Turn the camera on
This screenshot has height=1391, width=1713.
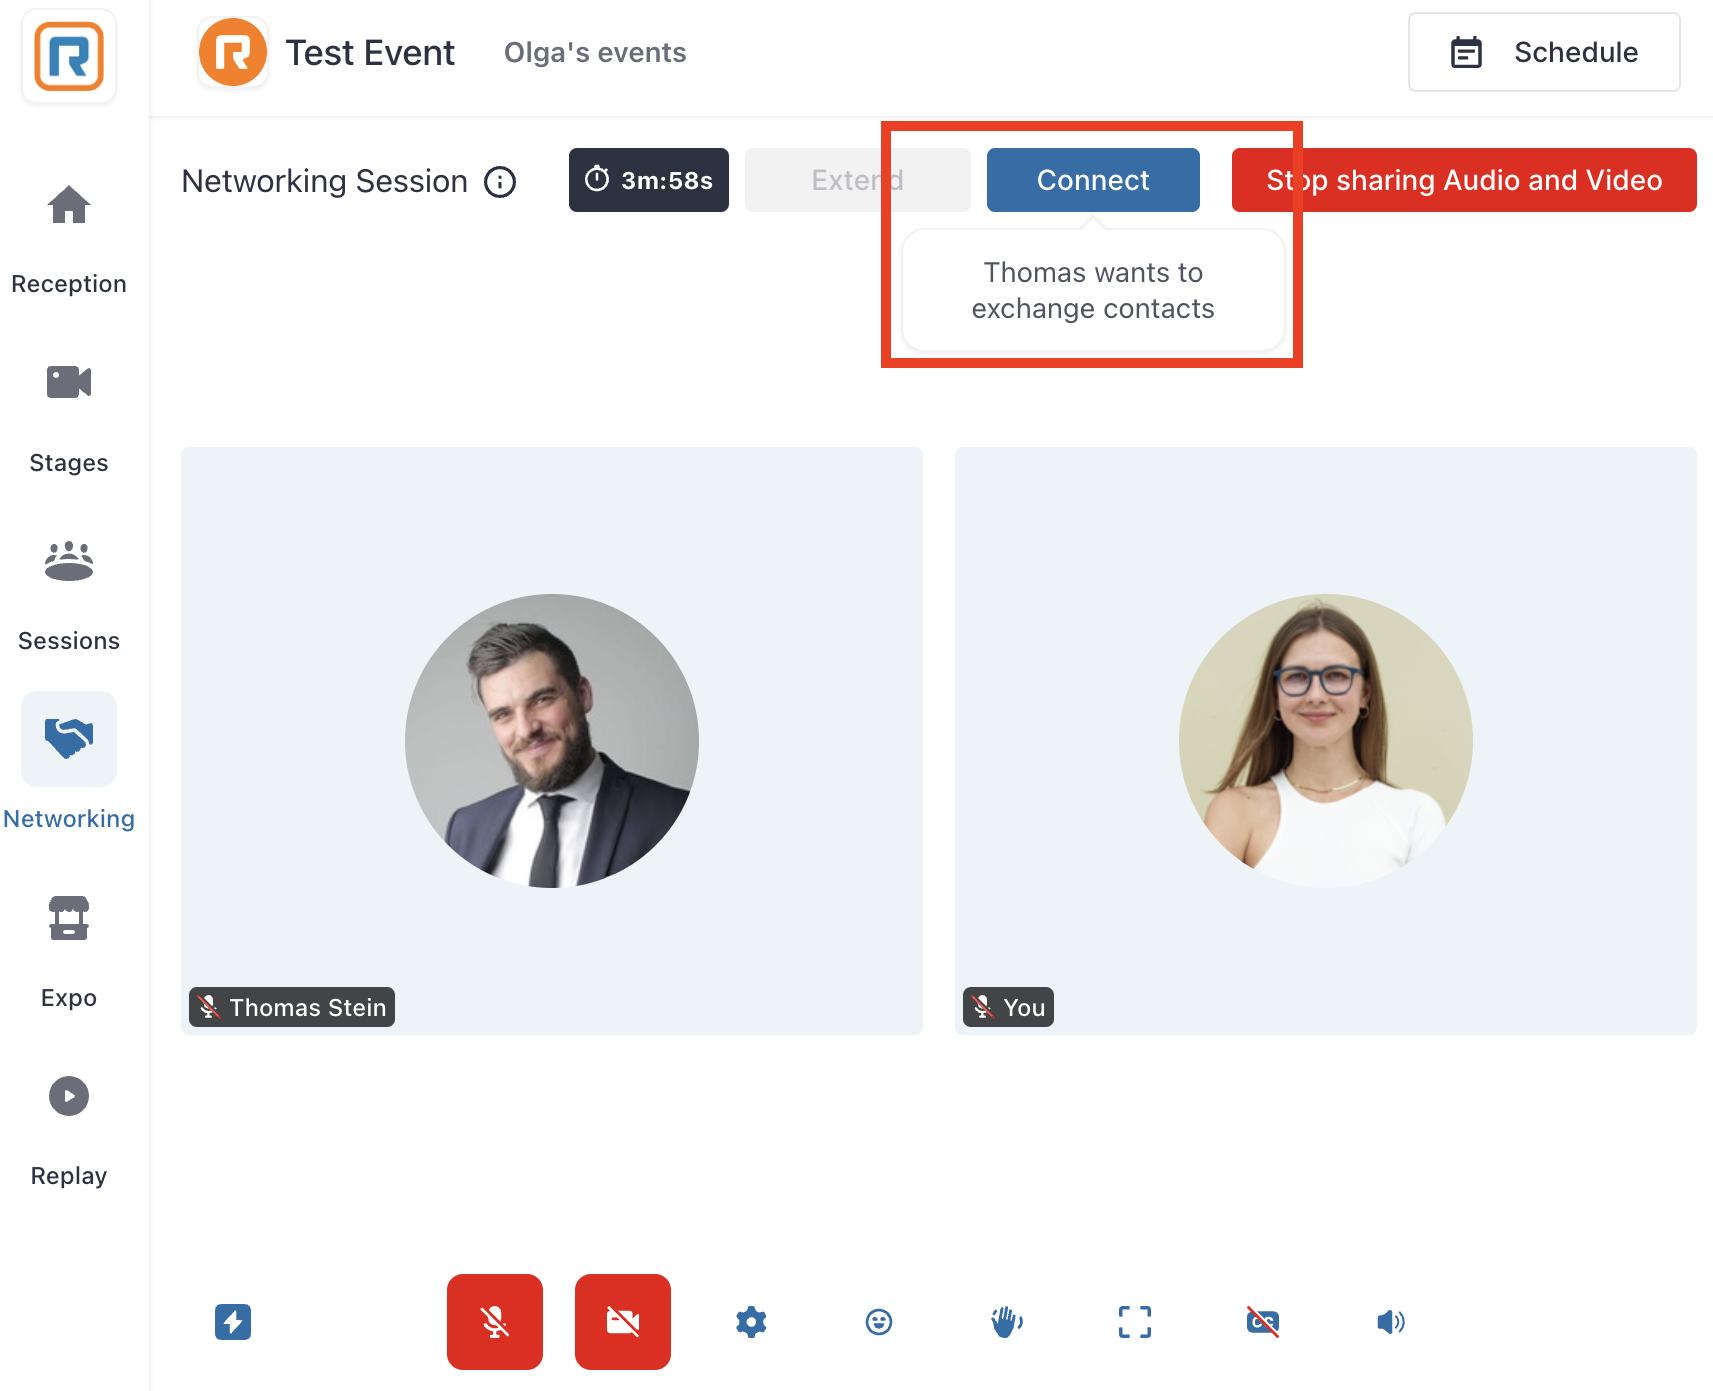click(x=623, y=1322)
